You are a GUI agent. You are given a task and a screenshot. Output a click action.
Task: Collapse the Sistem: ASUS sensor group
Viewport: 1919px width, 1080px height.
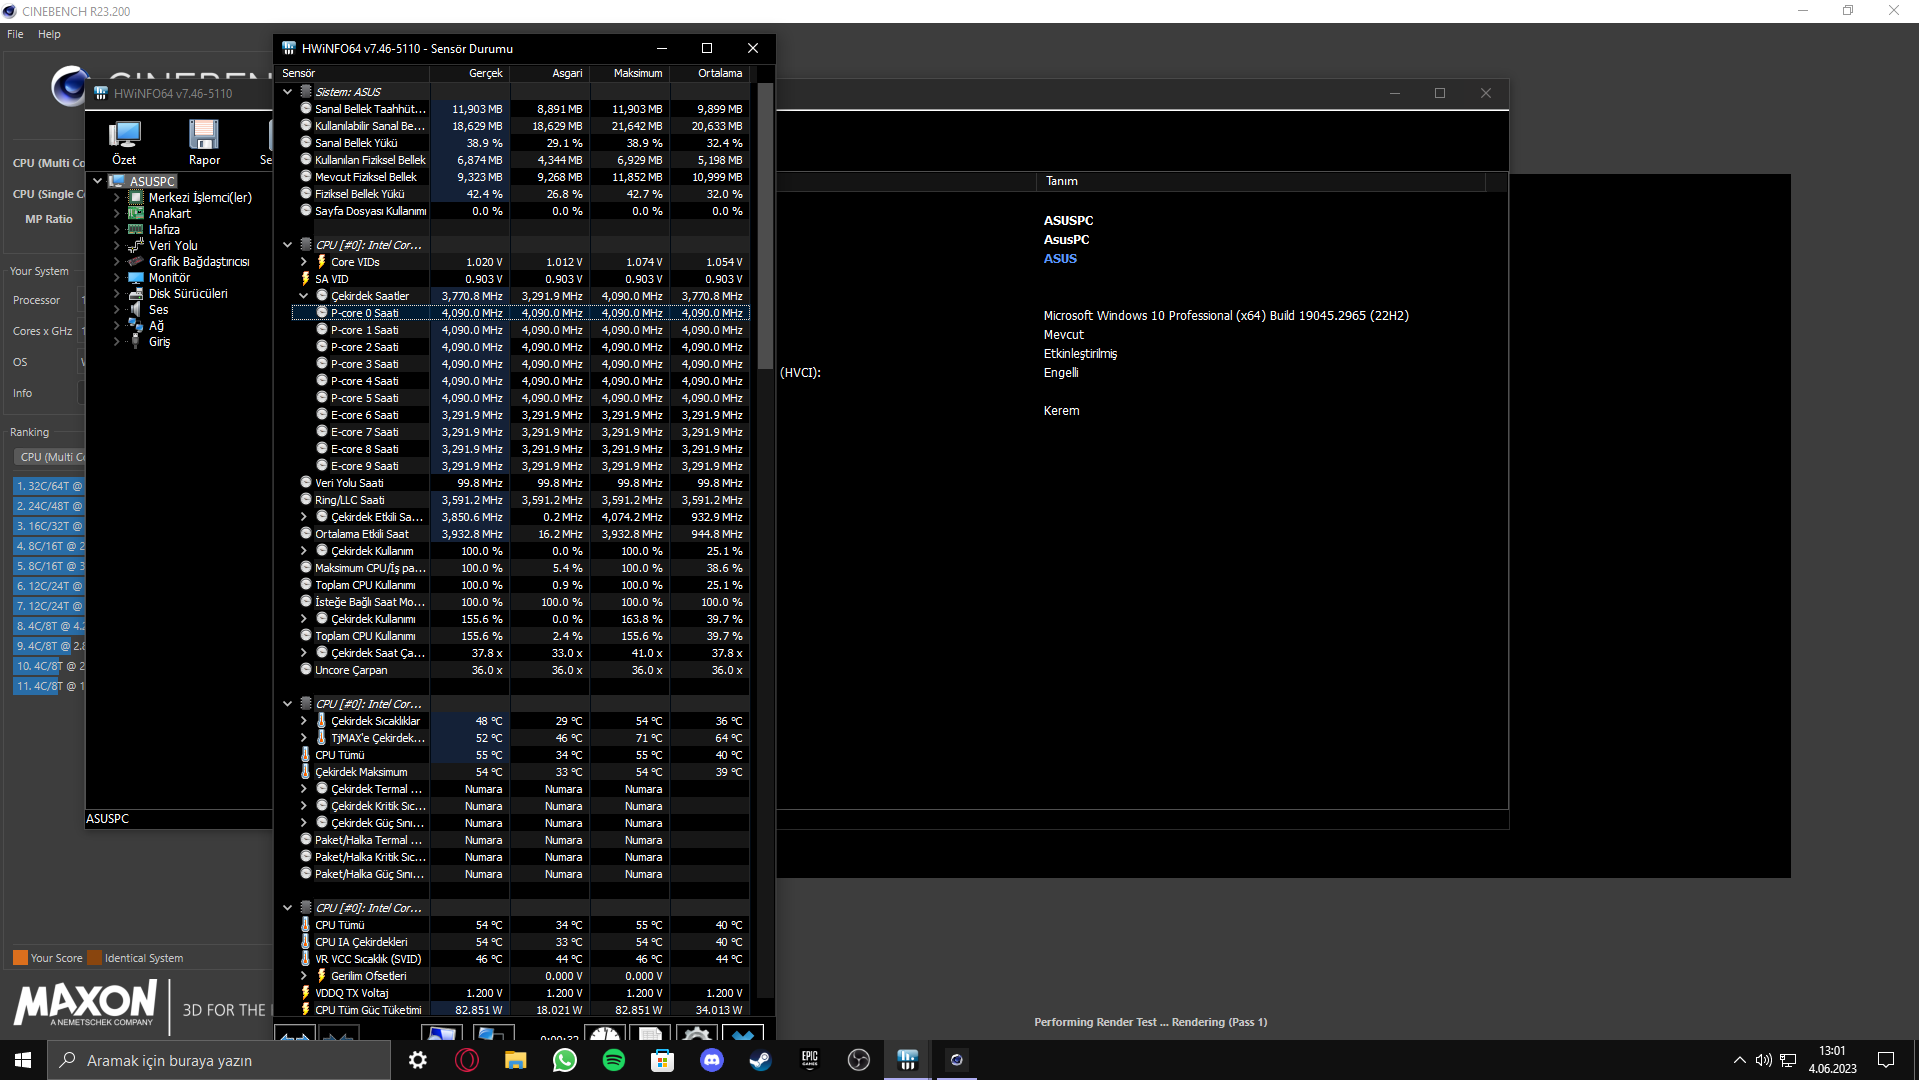288,92
